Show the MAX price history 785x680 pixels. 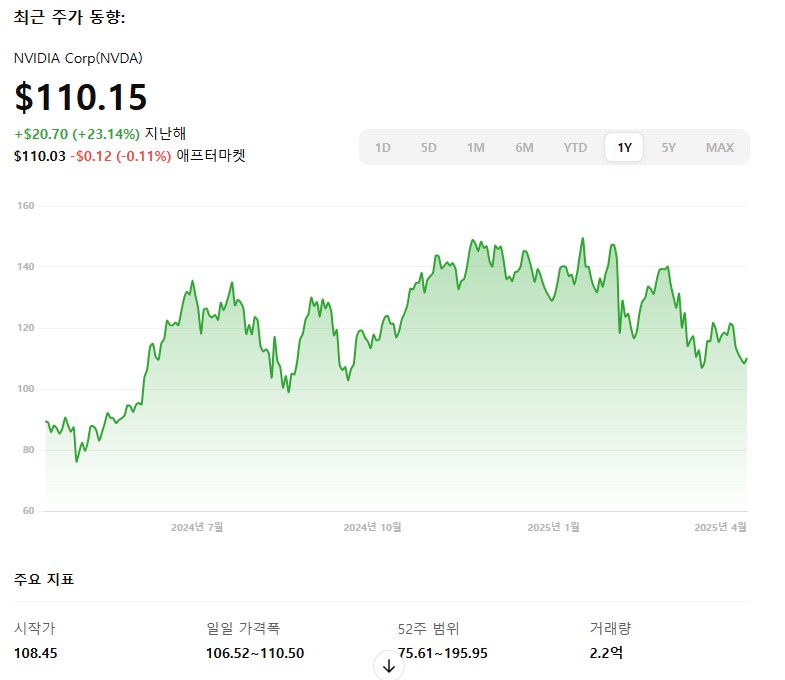(x=719, y=148)
